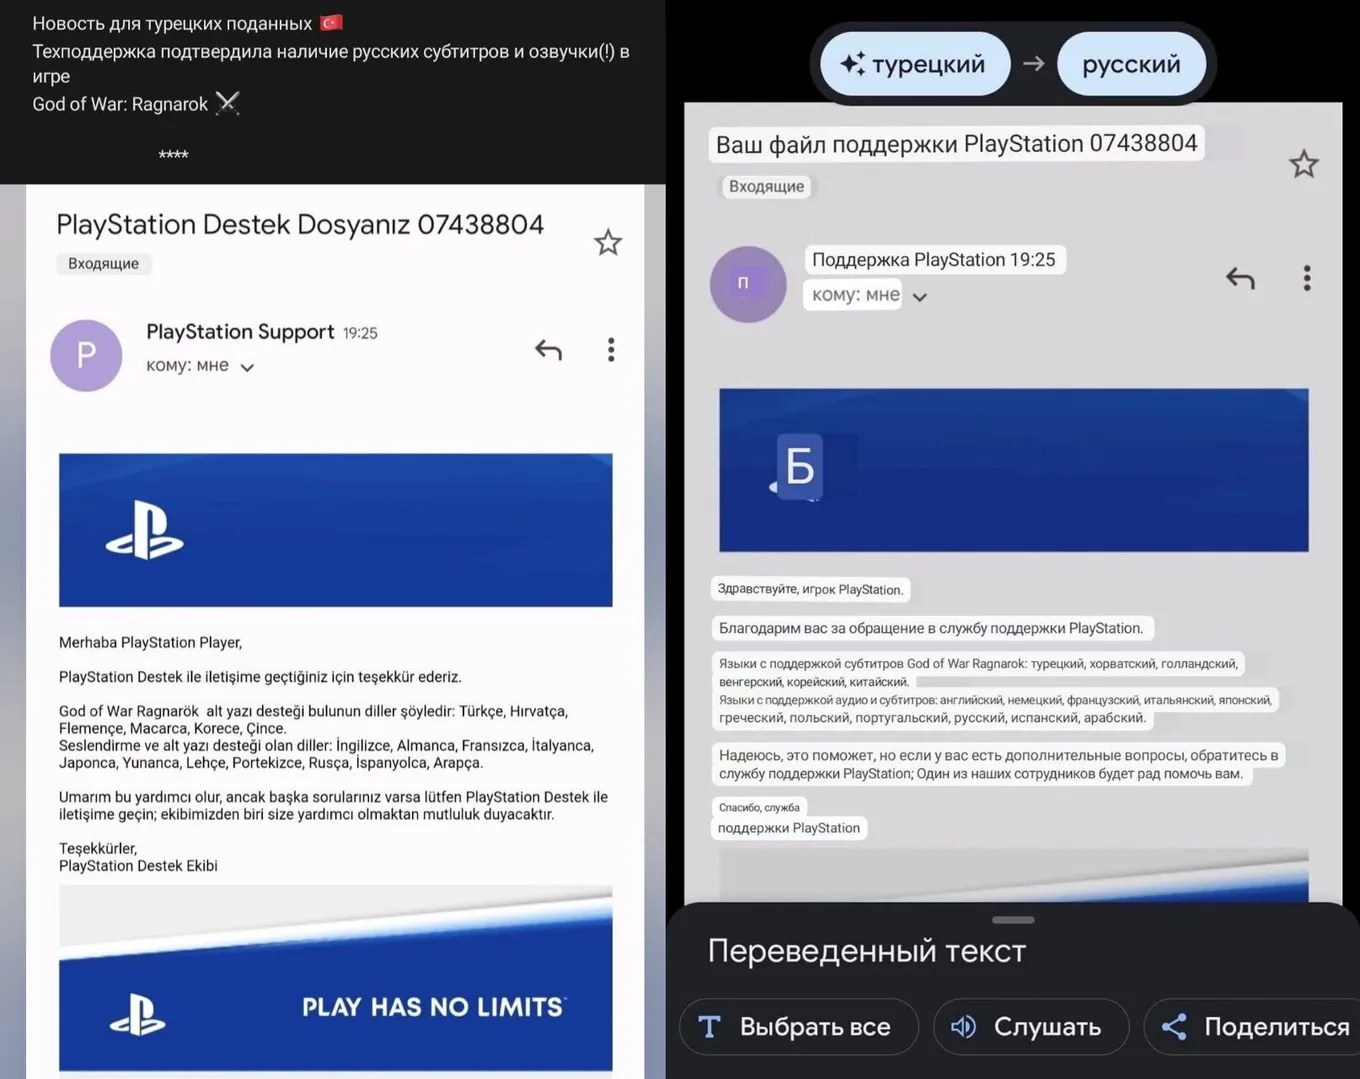The image size is (1360, 1079).
Task: Select 'PlayStation Destek Dosyanız 07438804' subject
Action: (300, 224)
